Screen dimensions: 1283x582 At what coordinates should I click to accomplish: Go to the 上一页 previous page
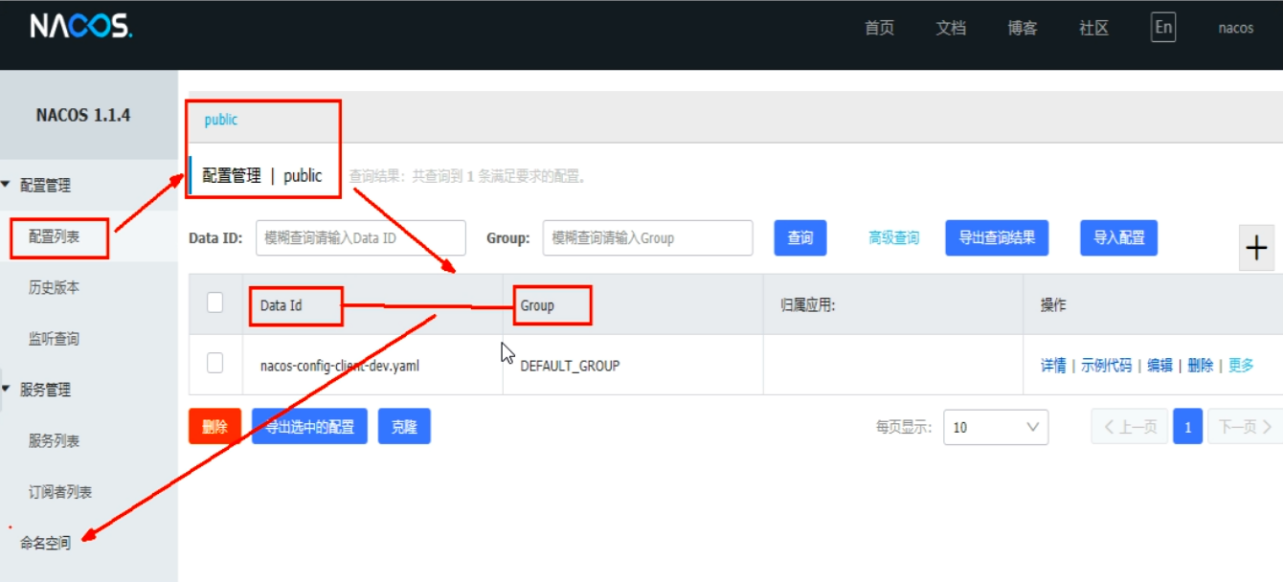[1130, 427]
